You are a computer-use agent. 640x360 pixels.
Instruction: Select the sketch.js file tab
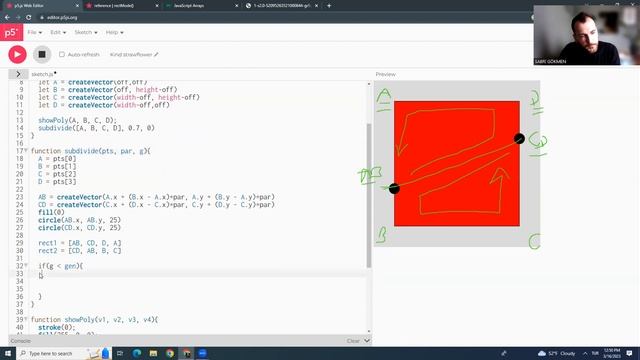click(43, 74)
